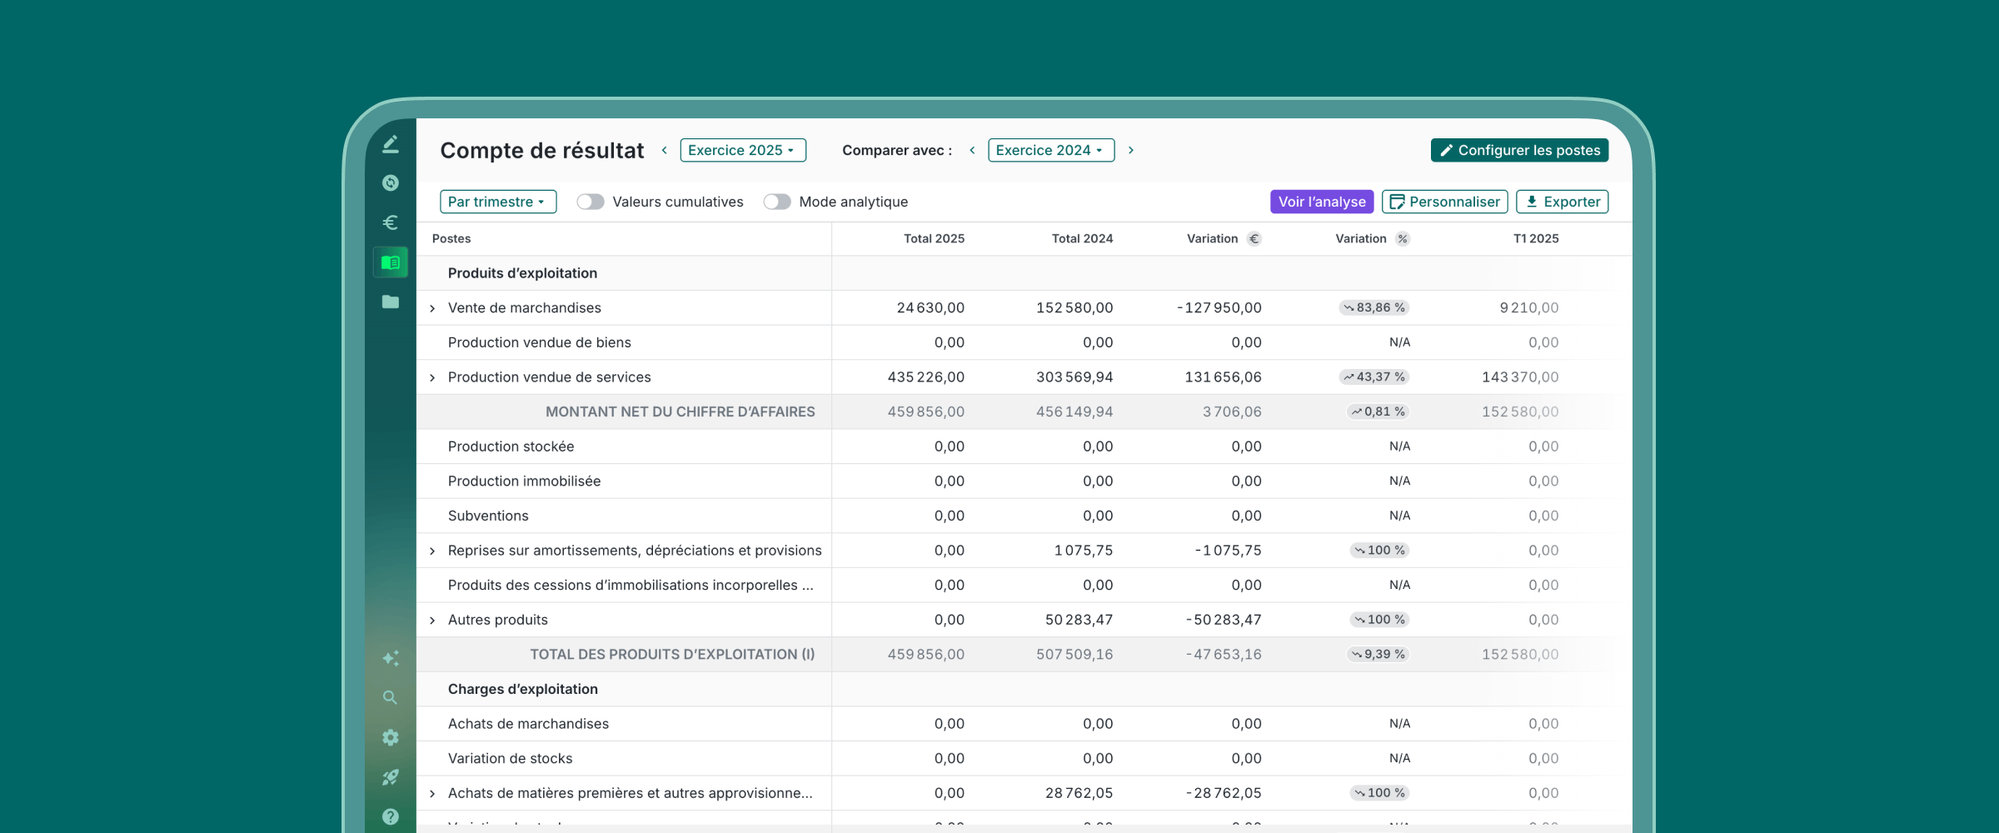Open help with the question mark icon
The image size is (1999, 833).
click(x=390, y=816)
